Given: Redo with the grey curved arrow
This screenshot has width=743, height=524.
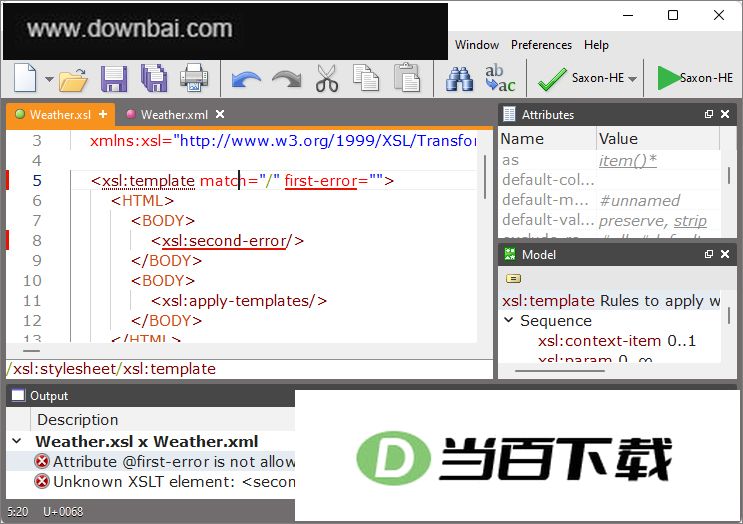Looking at the screenshot, I should pyautogui.click(x=287, y=80).
